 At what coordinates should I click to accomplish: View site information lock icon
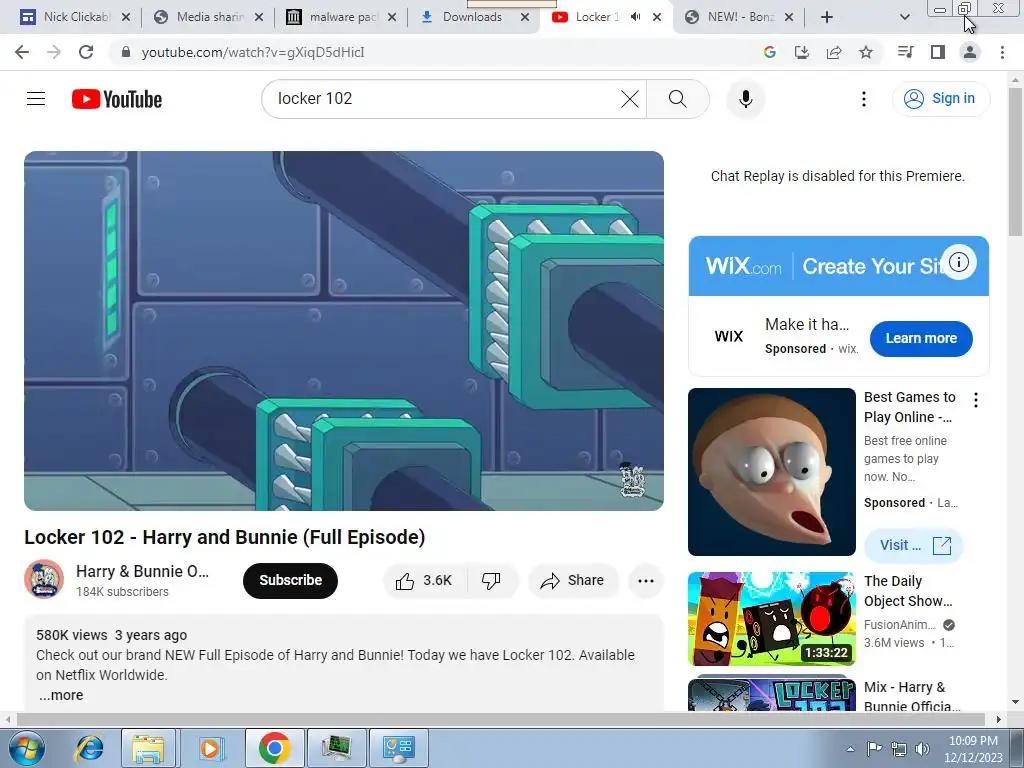[126, 52]
